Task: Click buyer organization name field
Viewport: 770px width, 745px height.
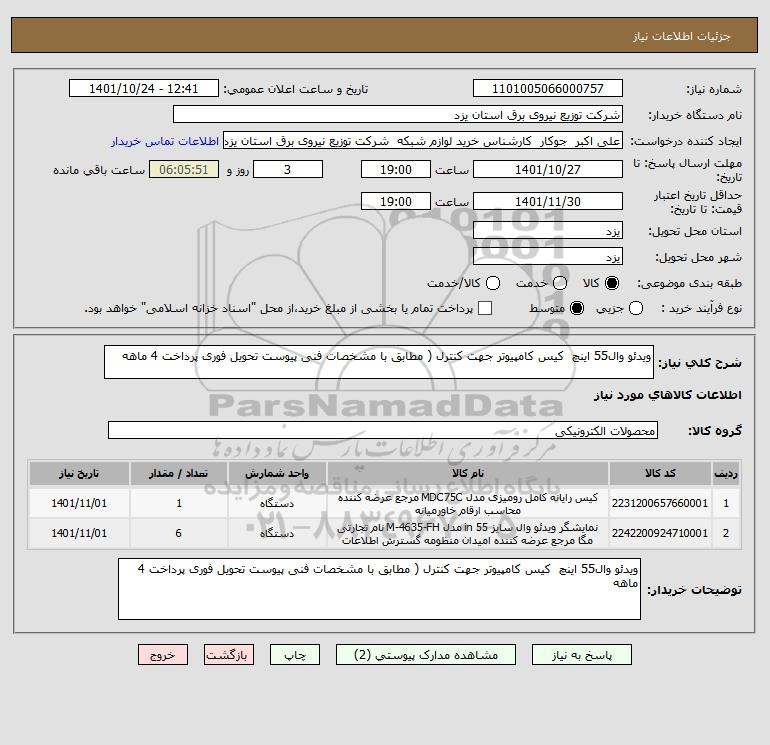Action: (x=398, y=115)
